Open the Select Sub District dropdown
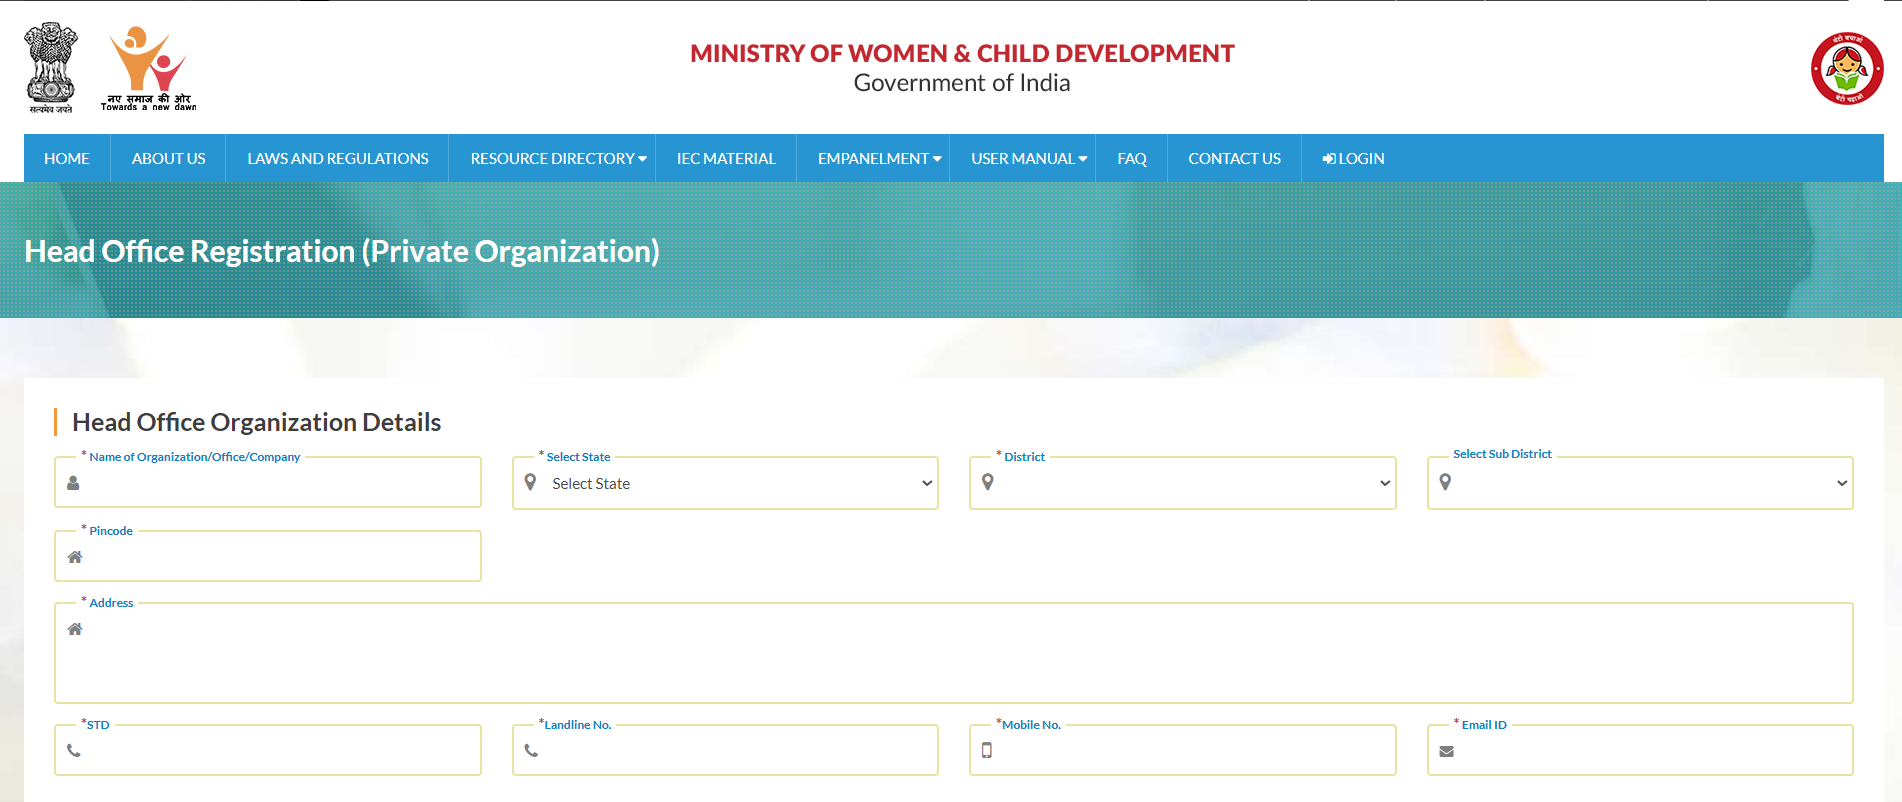Image resolution: width=1902 pixels, height=802 pixels. point(1639,484)
